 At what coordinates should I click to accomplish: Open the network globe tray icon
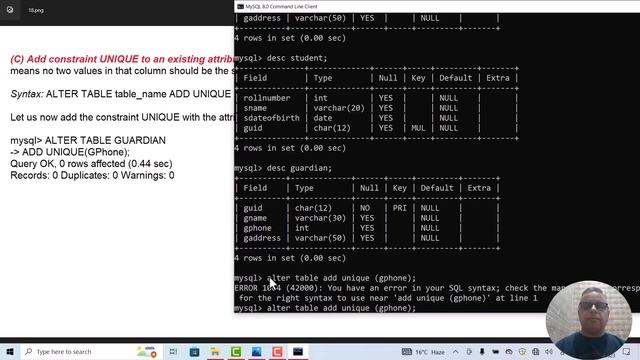536,351
